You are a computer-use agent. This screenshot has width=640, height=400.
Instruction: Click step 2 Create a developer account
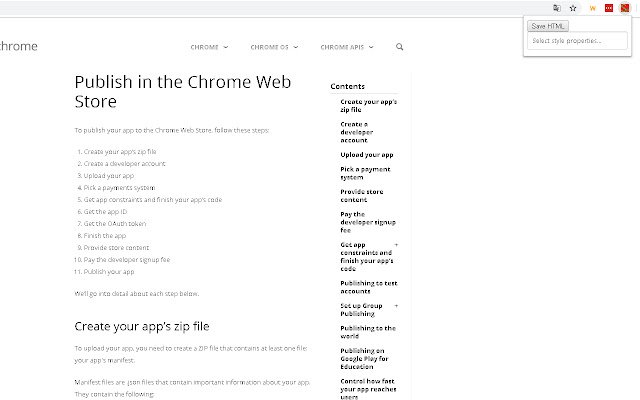coord(122,164)
